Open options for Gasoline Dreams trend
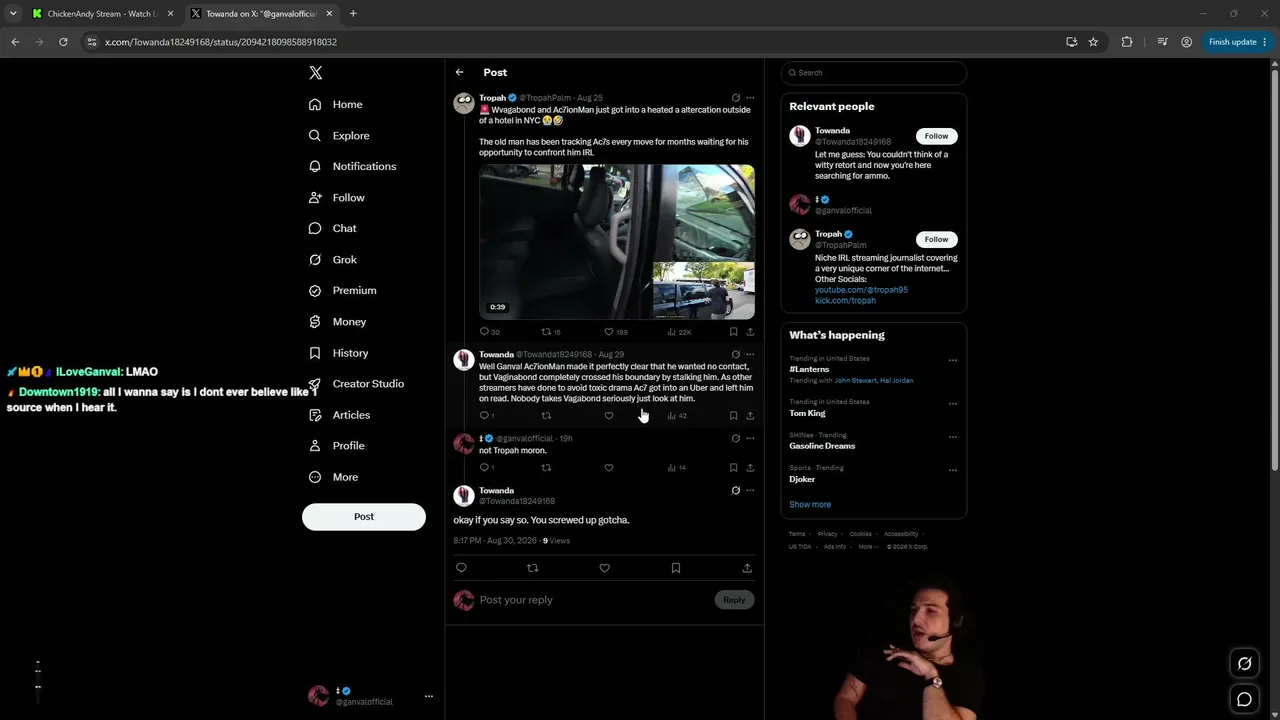 953,437
